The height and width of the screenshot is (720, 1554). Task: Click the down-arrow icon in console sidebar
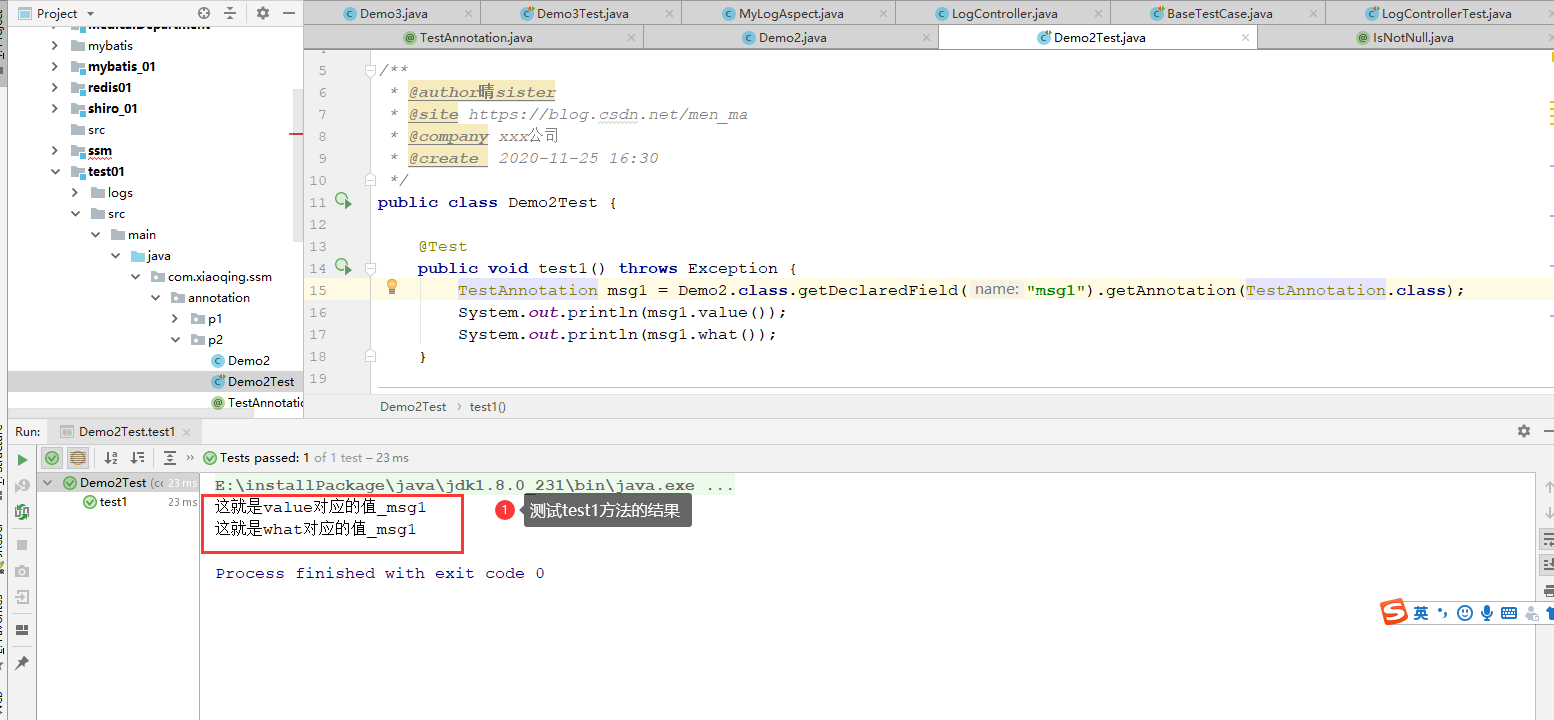pyautogui.click(x=1548, y=513)
